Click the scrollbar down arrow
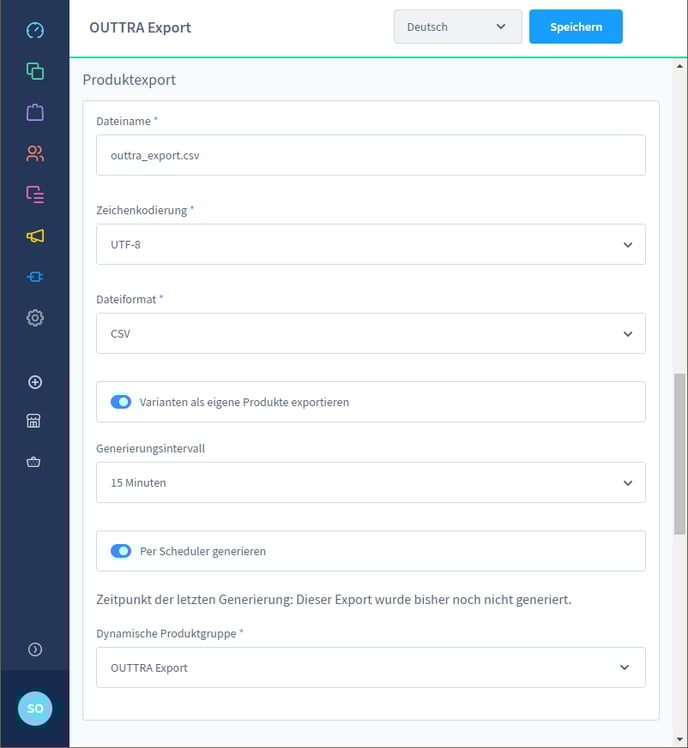Viewport: 688px width, 748px height. click(679, 740)
